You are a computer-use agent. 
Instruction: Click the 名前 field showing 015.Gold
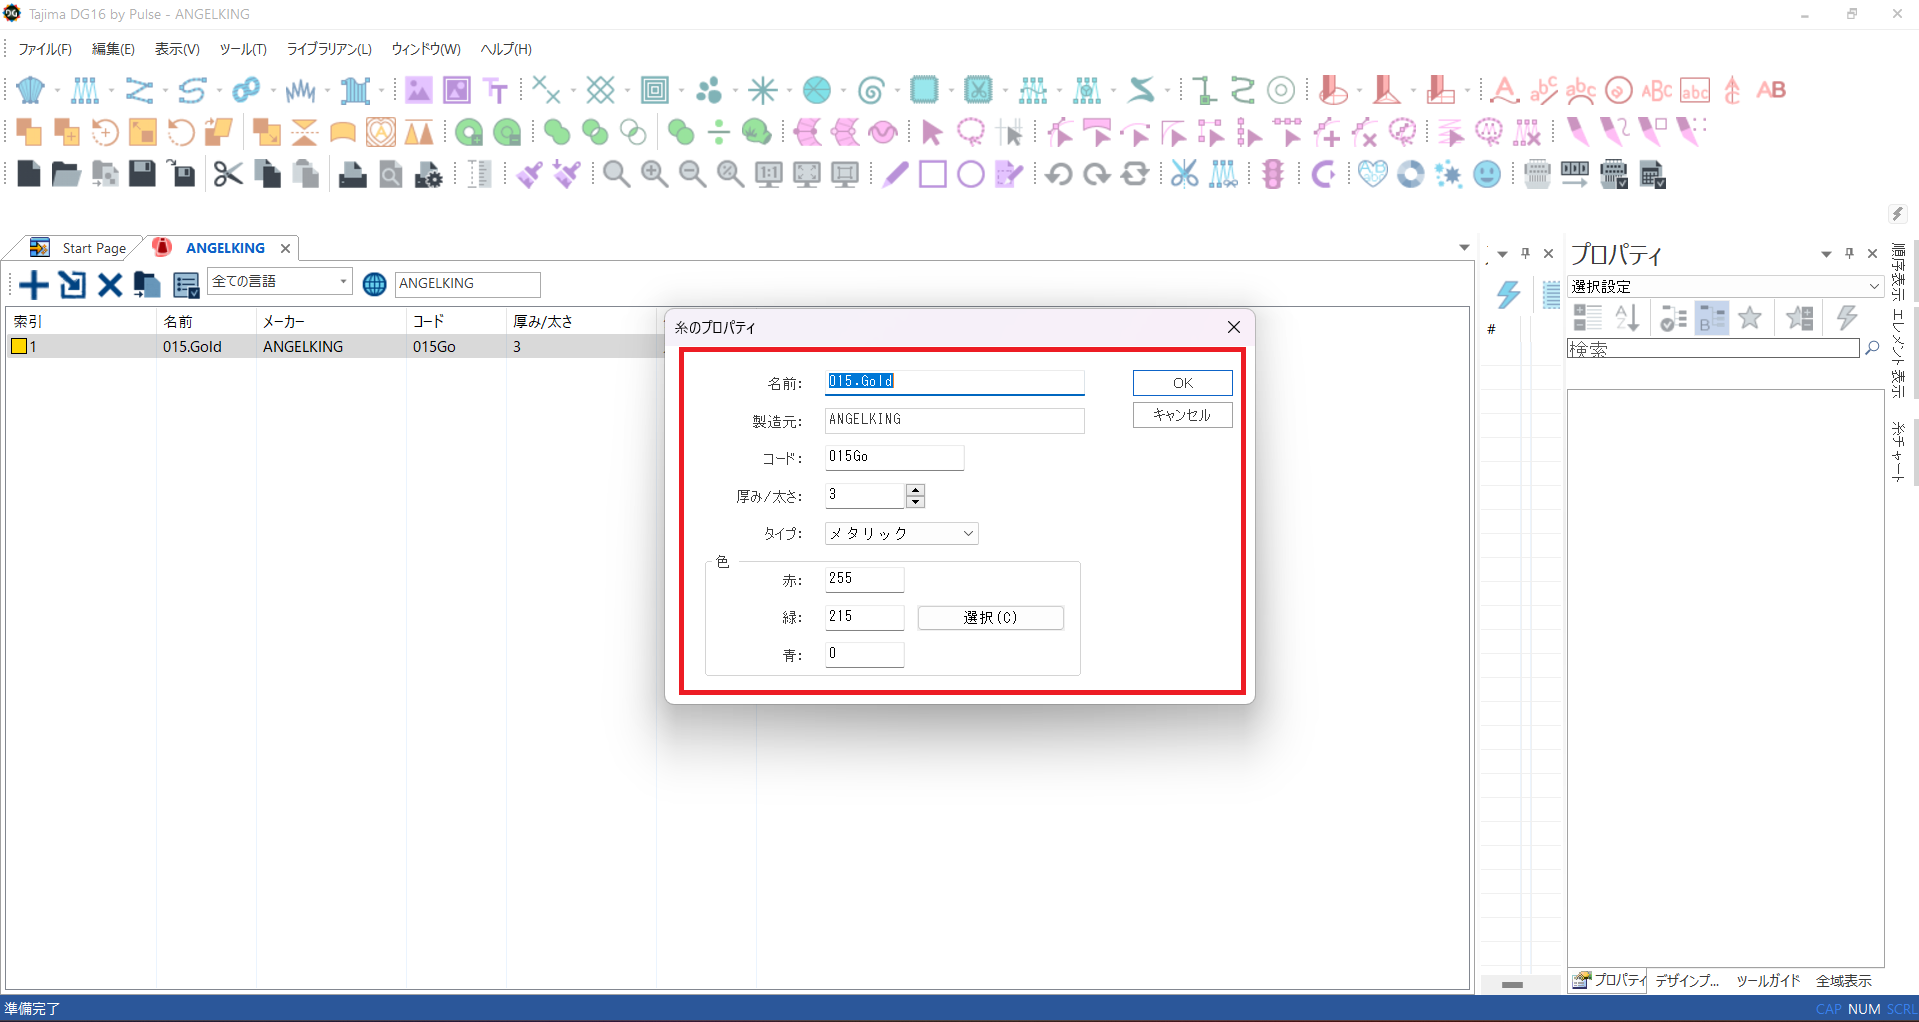pos(954,382)
